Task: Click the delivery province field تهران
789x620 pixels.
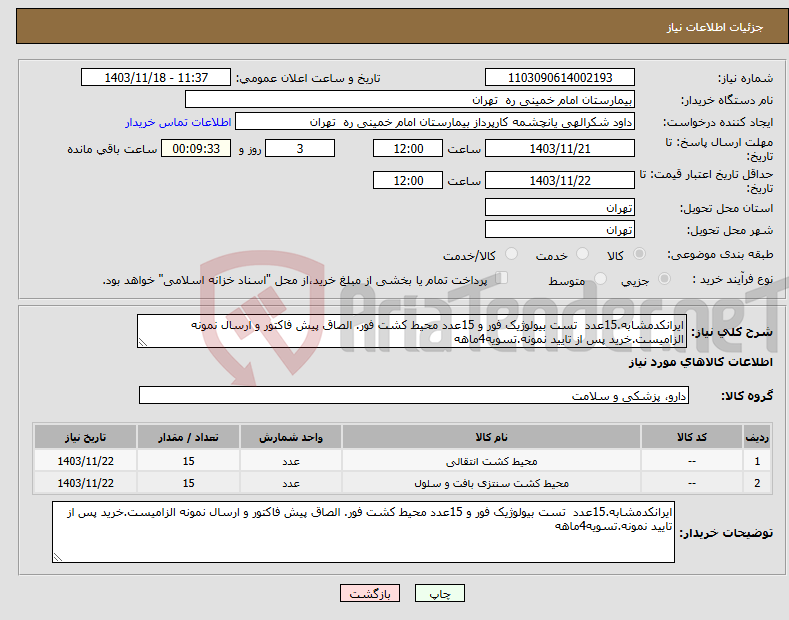Action: (560, 207)
